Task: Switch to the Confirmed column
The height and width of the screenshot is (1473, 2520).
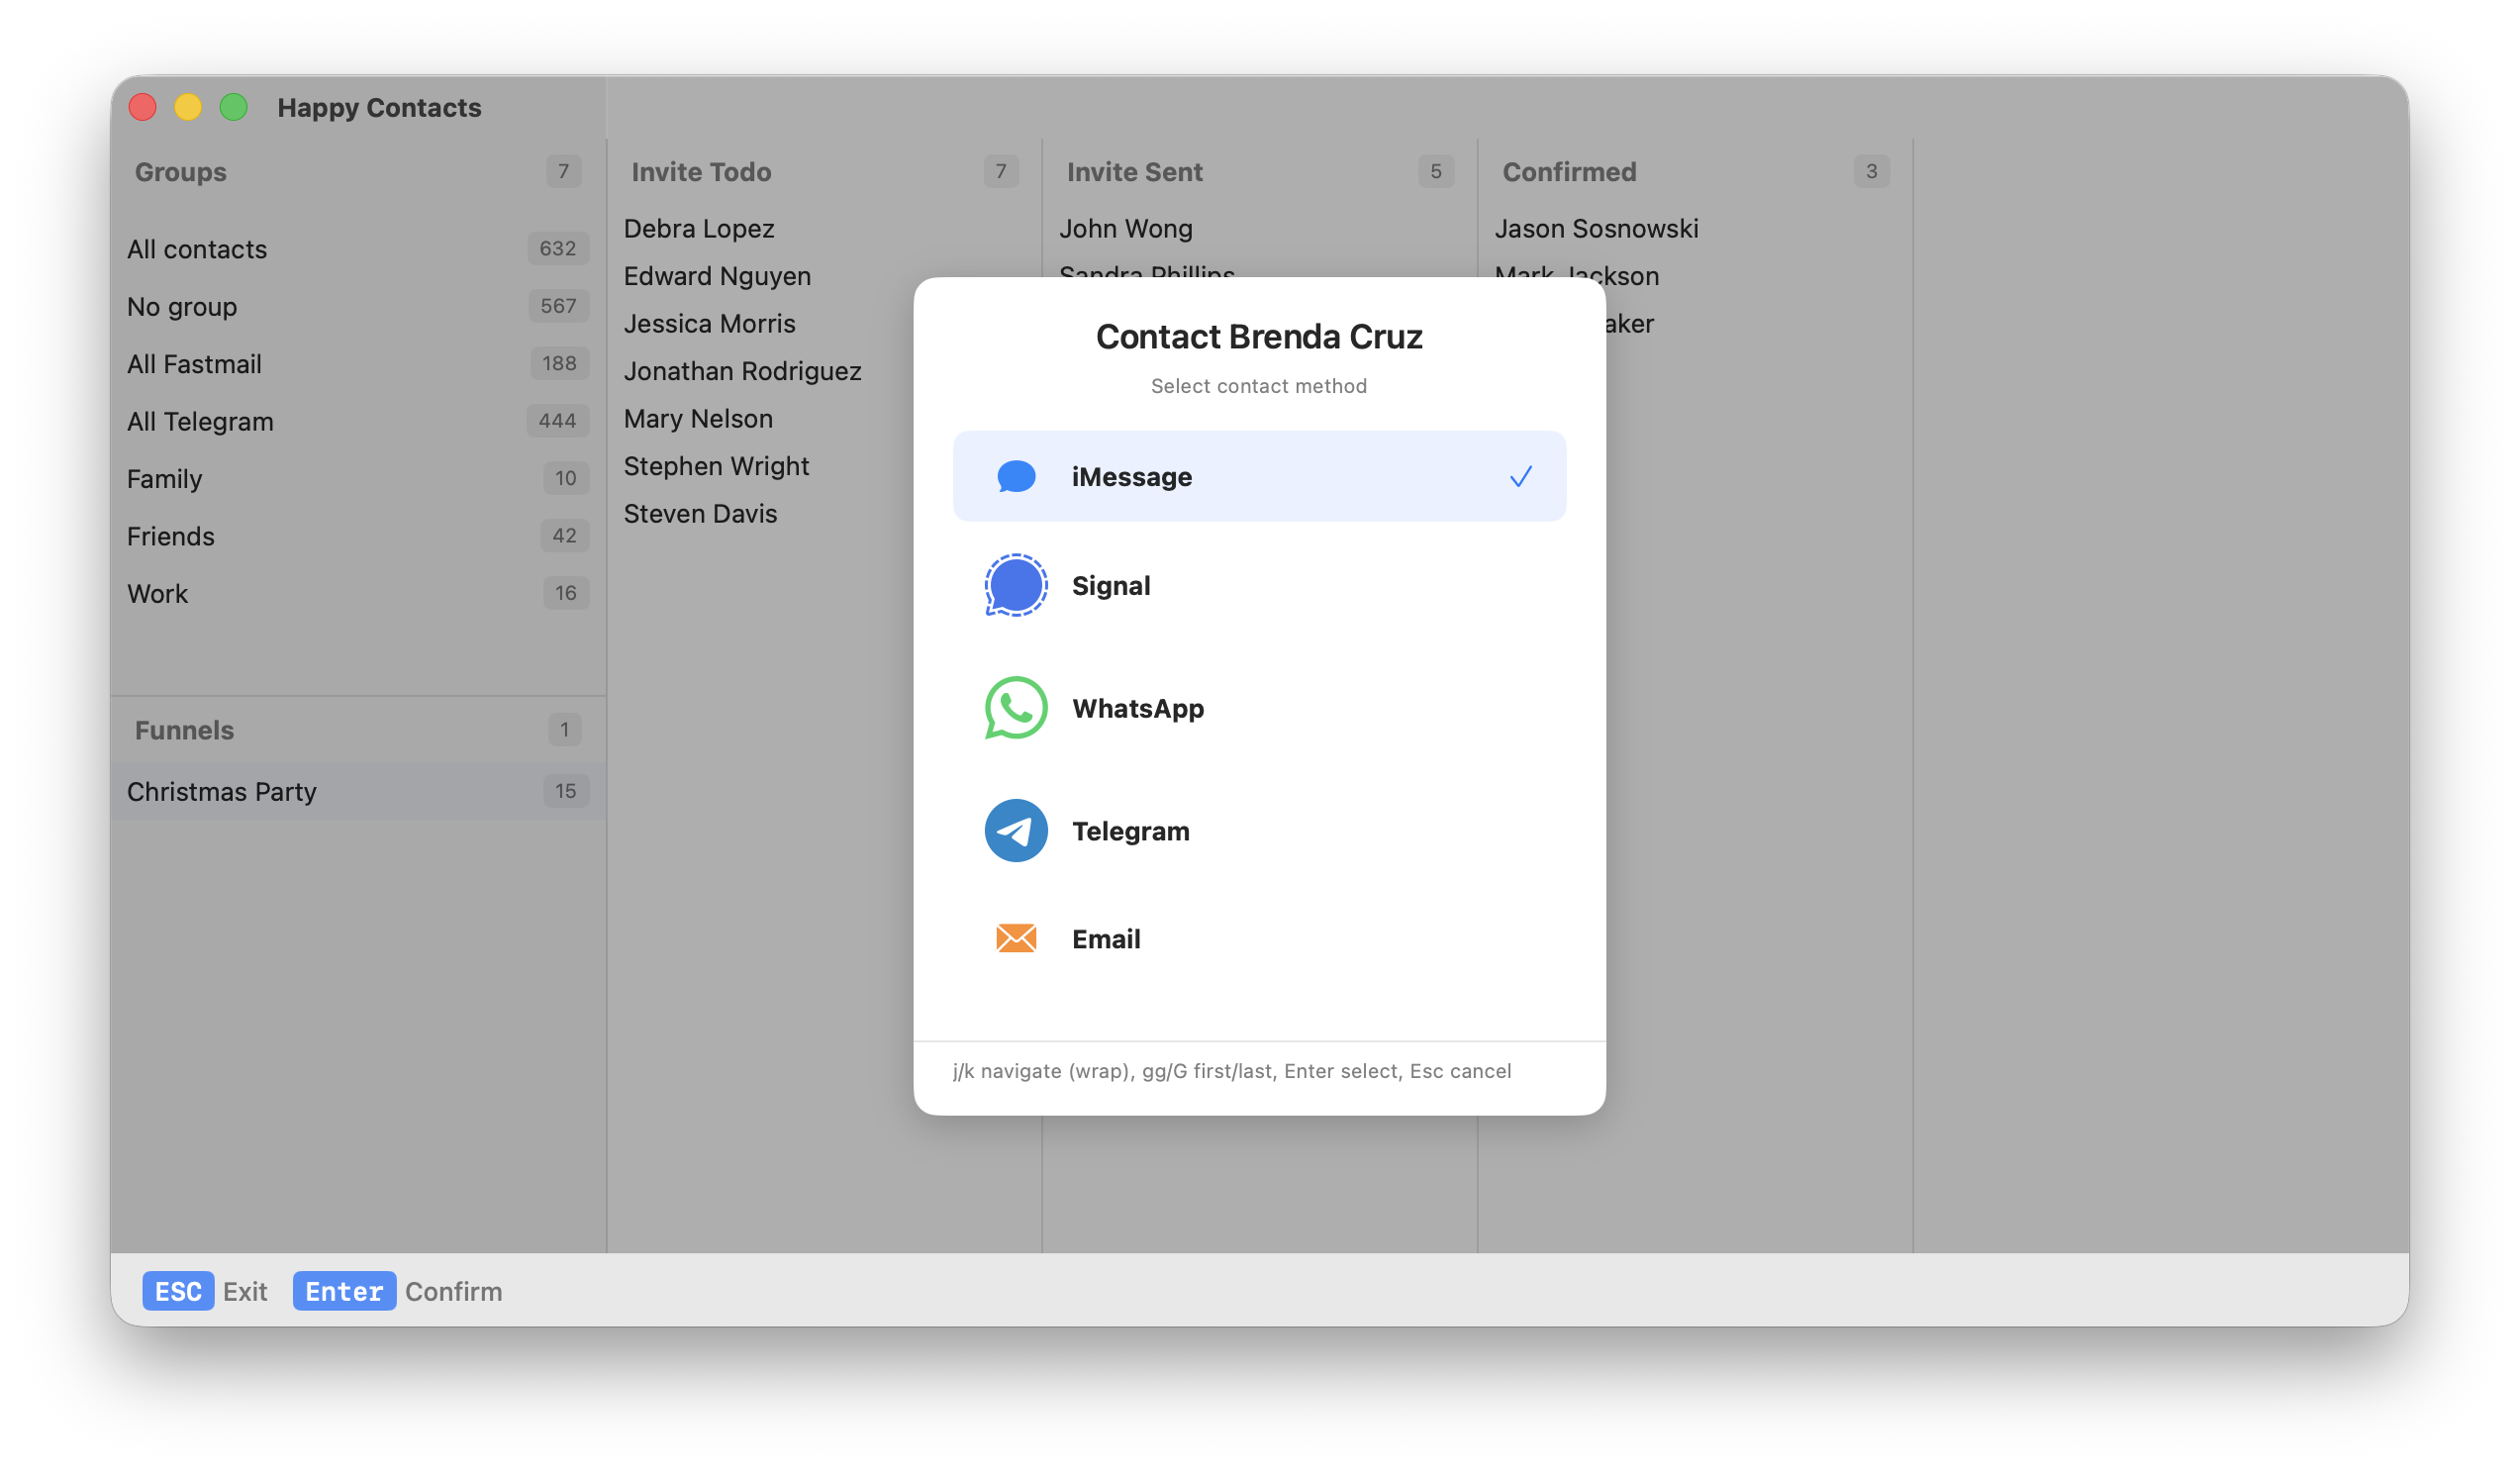Action: (x=1569, y=171)
